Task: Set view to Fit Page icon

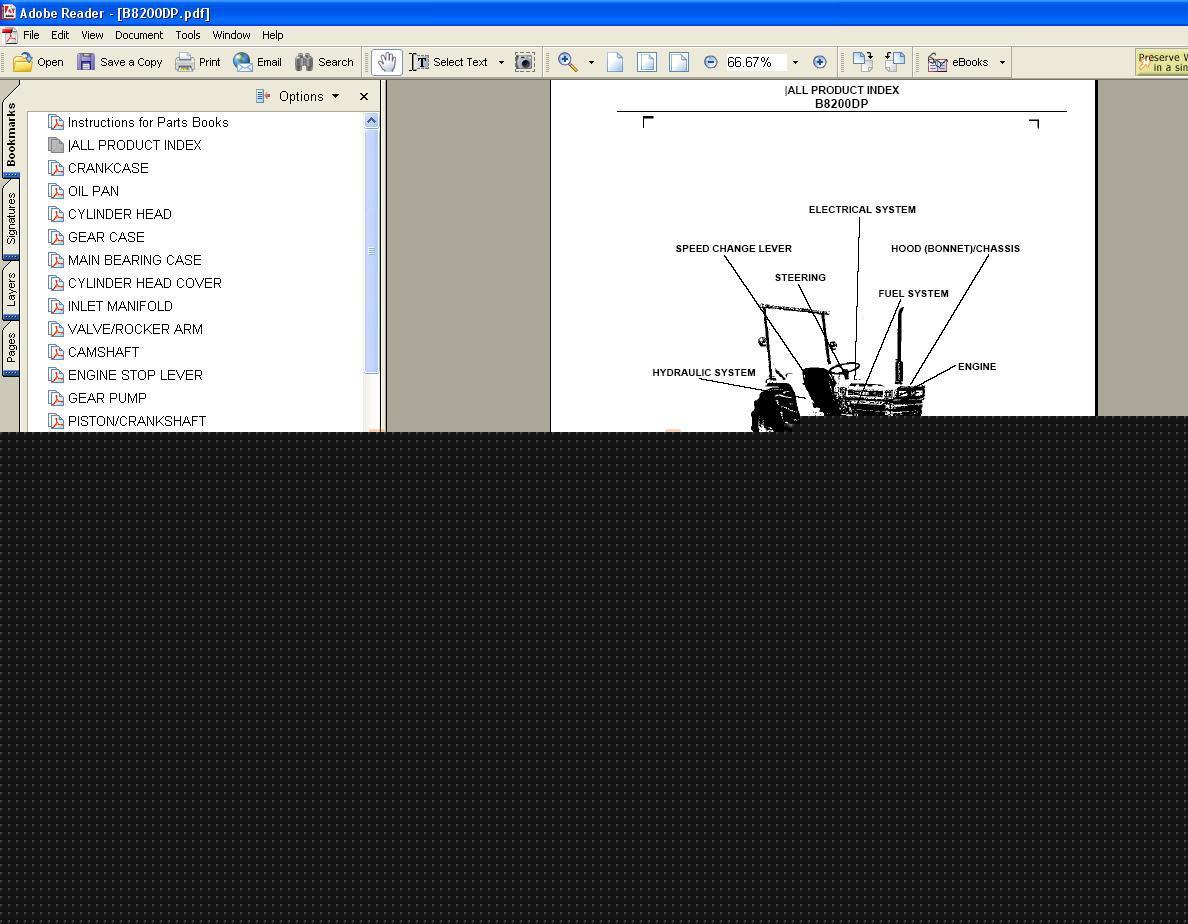Action: [x=647, y=62]
